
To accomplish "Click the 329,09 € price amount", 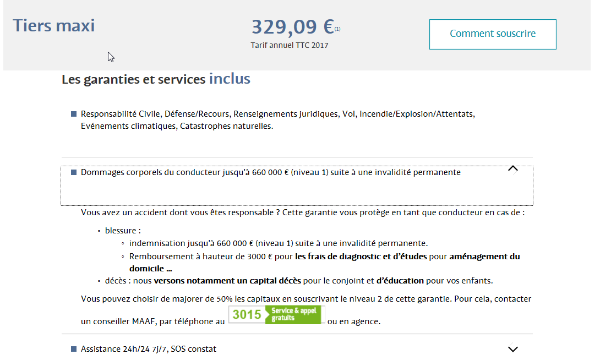I will [293, 27].
